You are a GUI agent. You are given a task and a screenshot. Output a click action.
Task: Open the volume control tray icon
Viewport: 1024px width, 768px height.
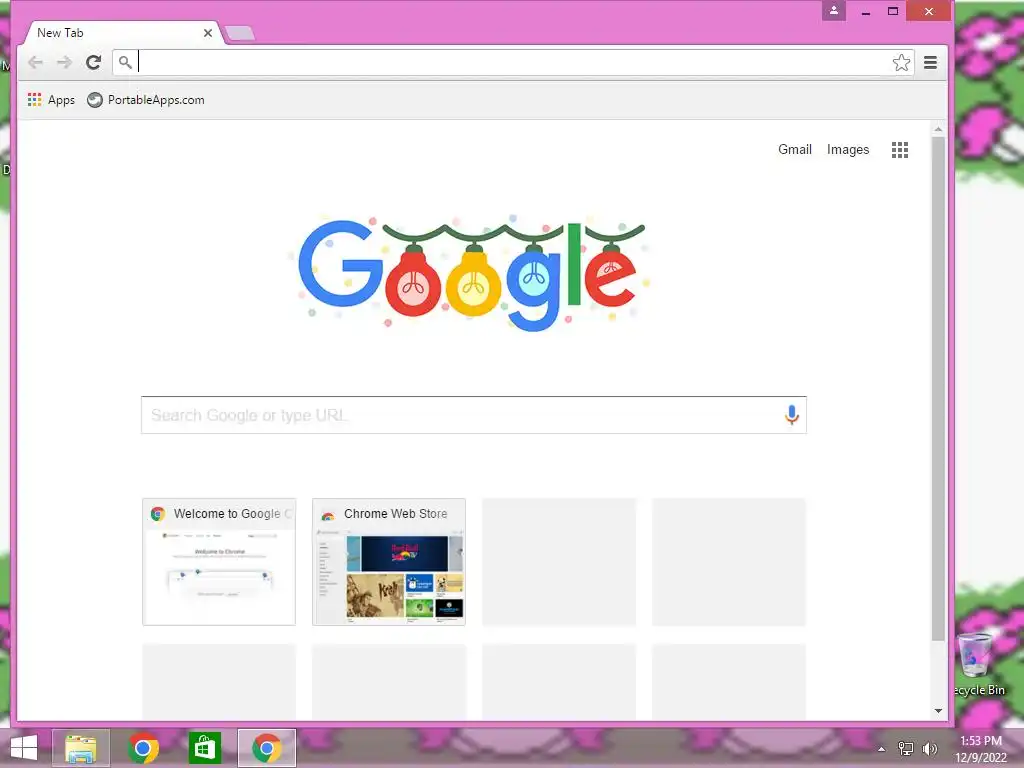point(930,748)
